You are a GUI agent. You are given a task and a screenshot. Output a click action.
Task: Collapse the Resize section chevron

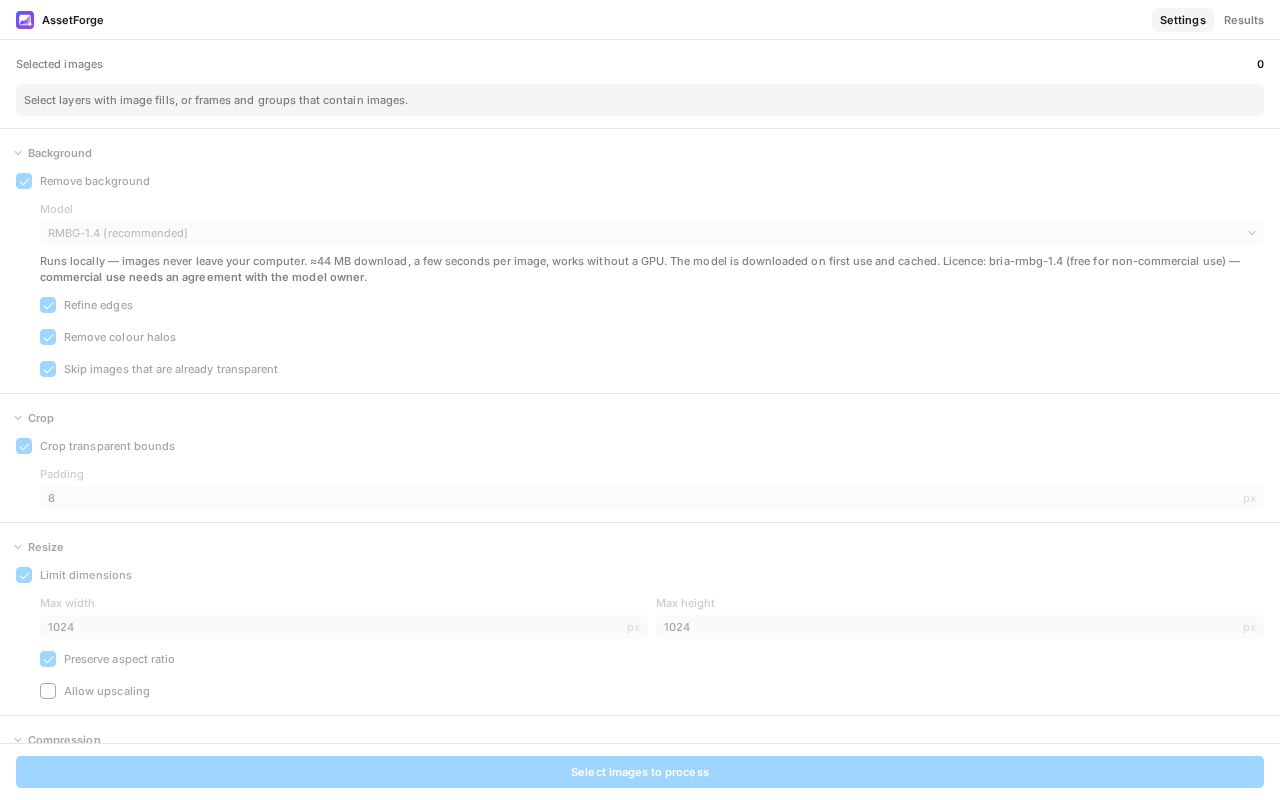[x=18, y=547]
